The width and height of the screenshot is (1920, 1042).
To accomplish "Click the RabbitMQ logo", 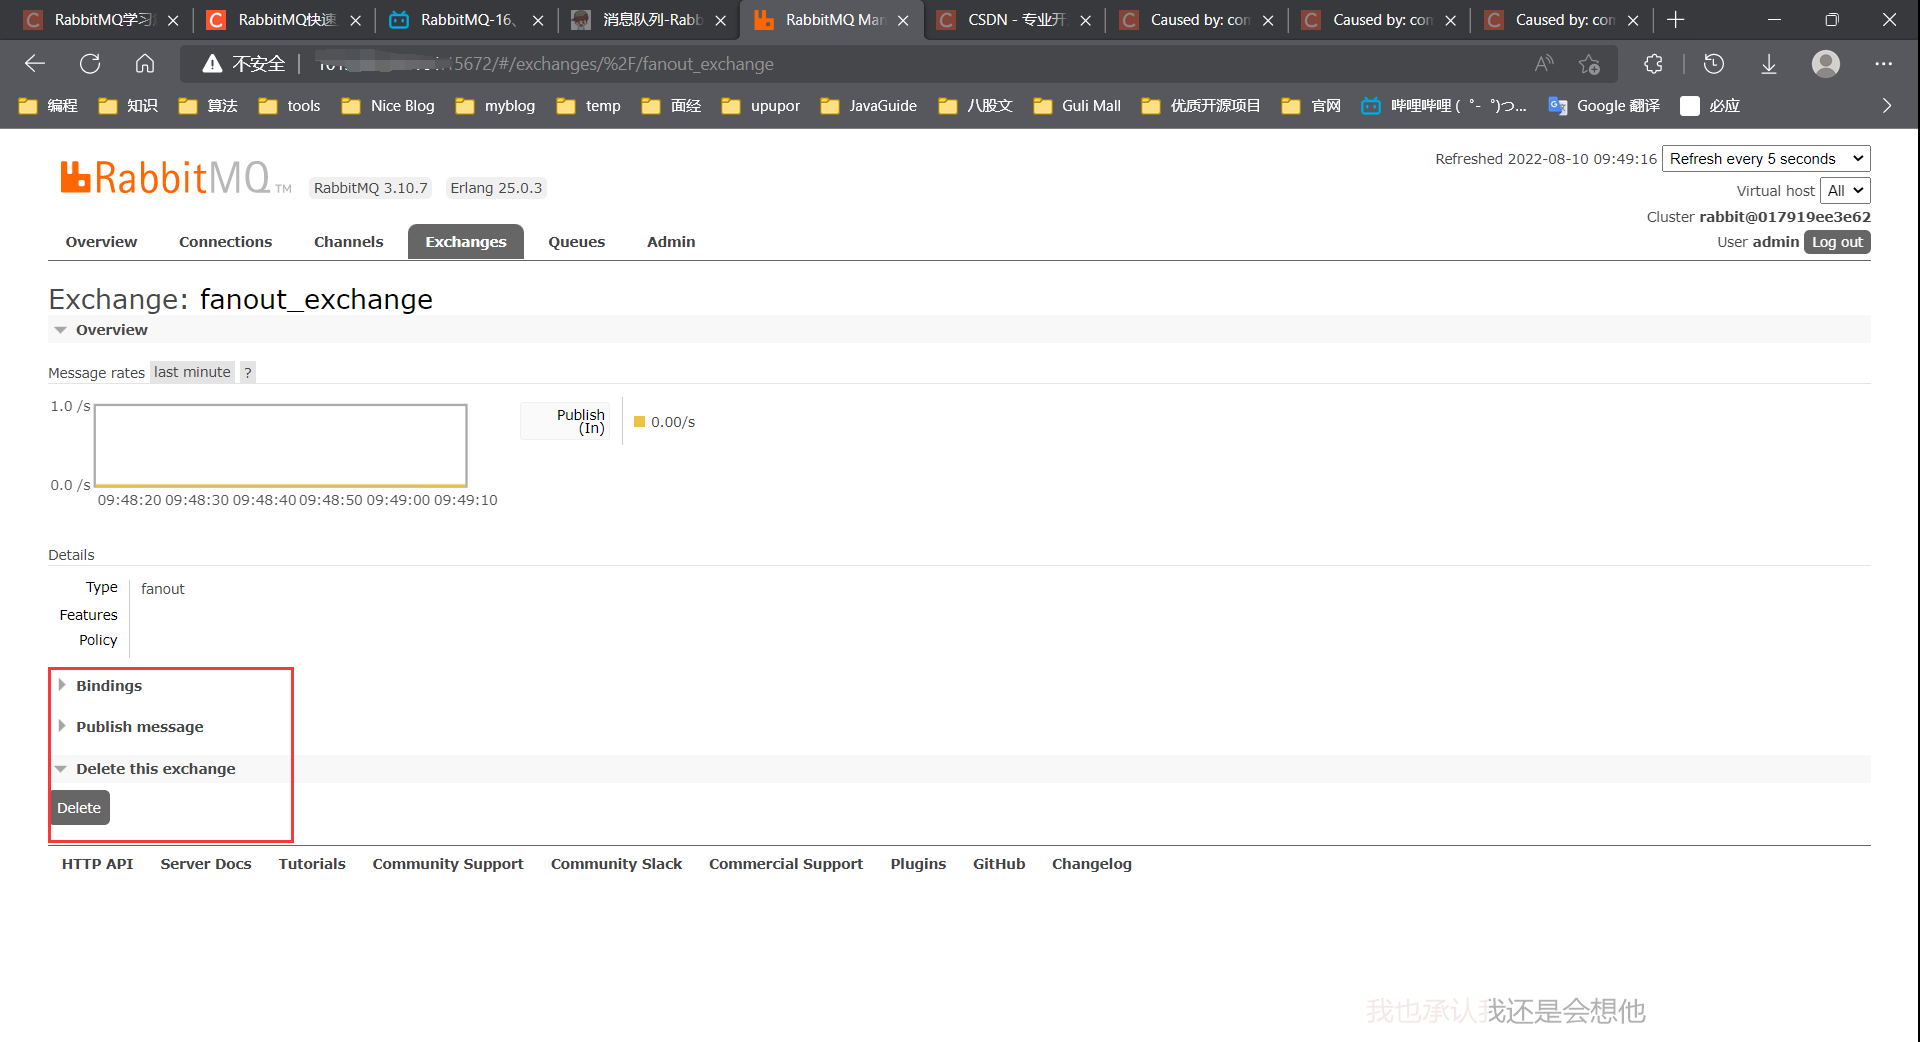I will click(176, 179).
